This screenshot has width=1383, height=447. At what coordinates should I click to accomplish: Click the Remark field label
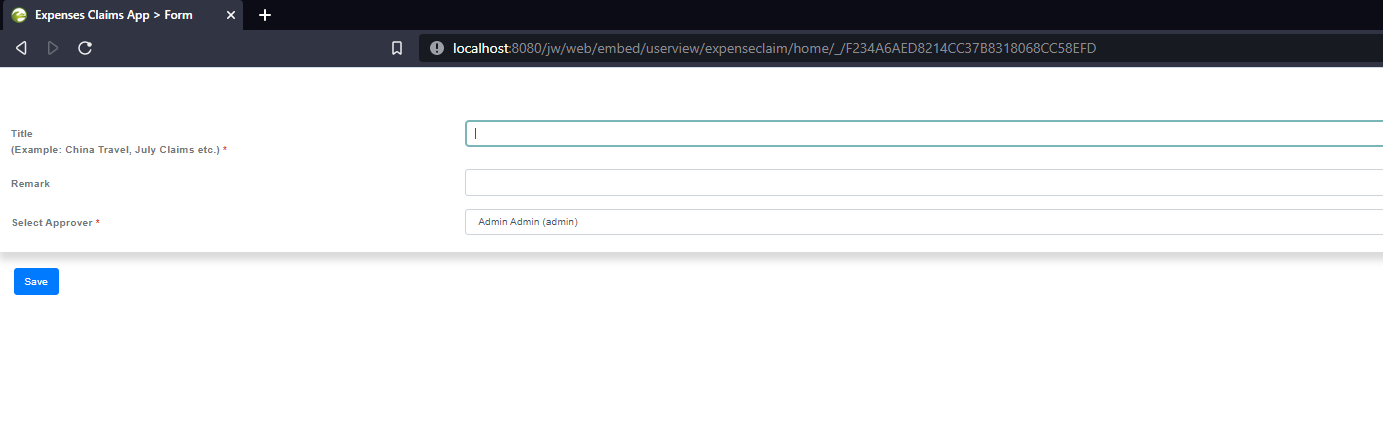tap(30, 184)
